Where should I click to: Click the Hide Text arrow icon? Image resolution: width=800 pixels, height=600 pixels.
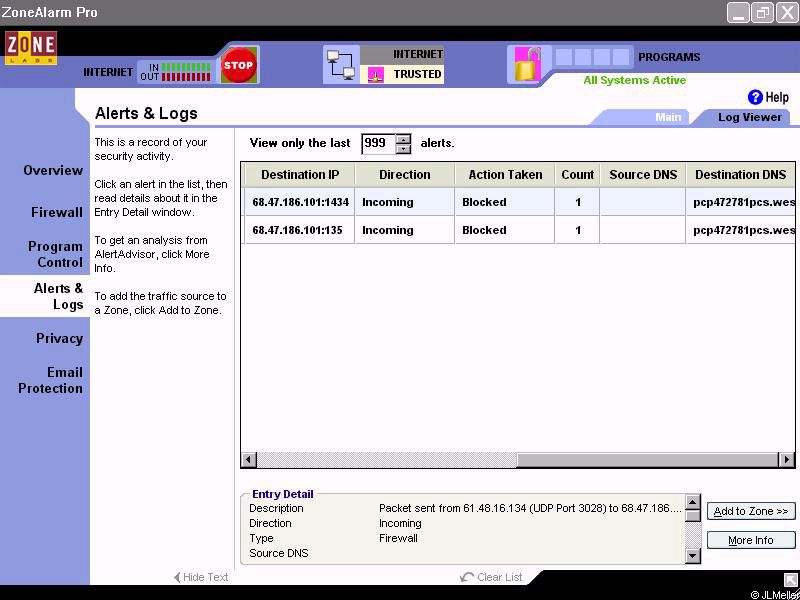click(x=177, y=577)
